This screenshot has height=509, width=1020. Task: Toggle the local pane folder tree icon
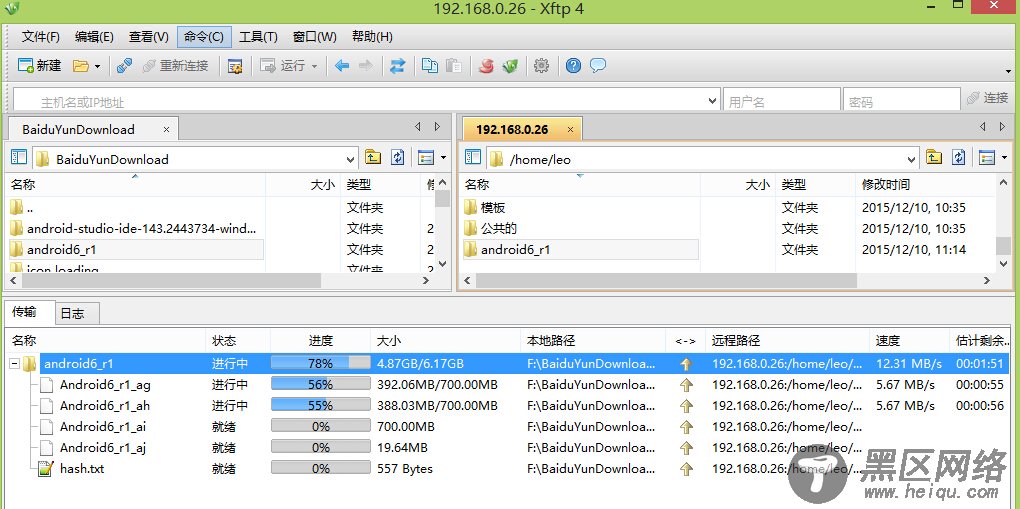click(x=19, y=158)
